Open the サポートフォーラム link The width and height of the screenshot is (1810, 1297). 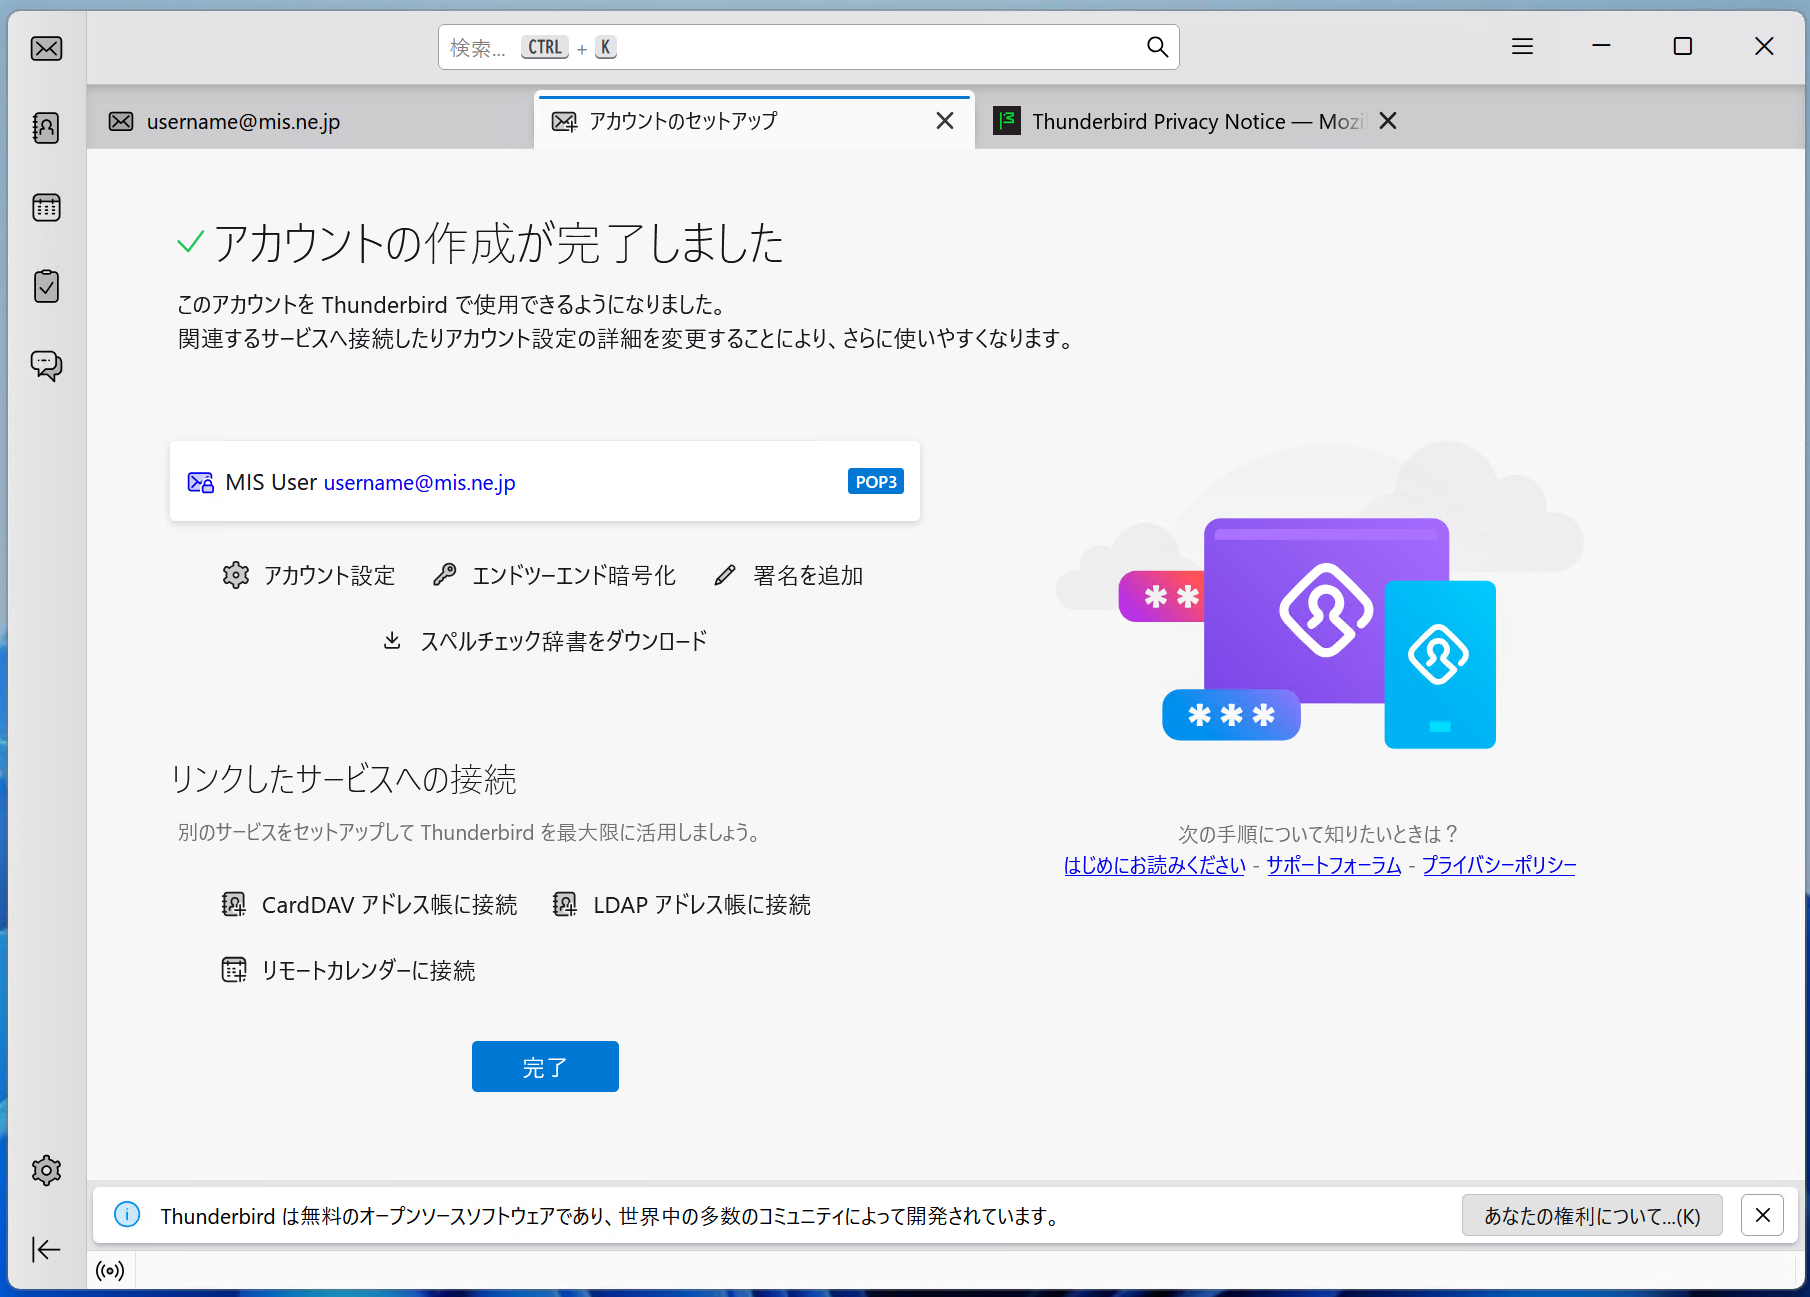pos(1333,865)
